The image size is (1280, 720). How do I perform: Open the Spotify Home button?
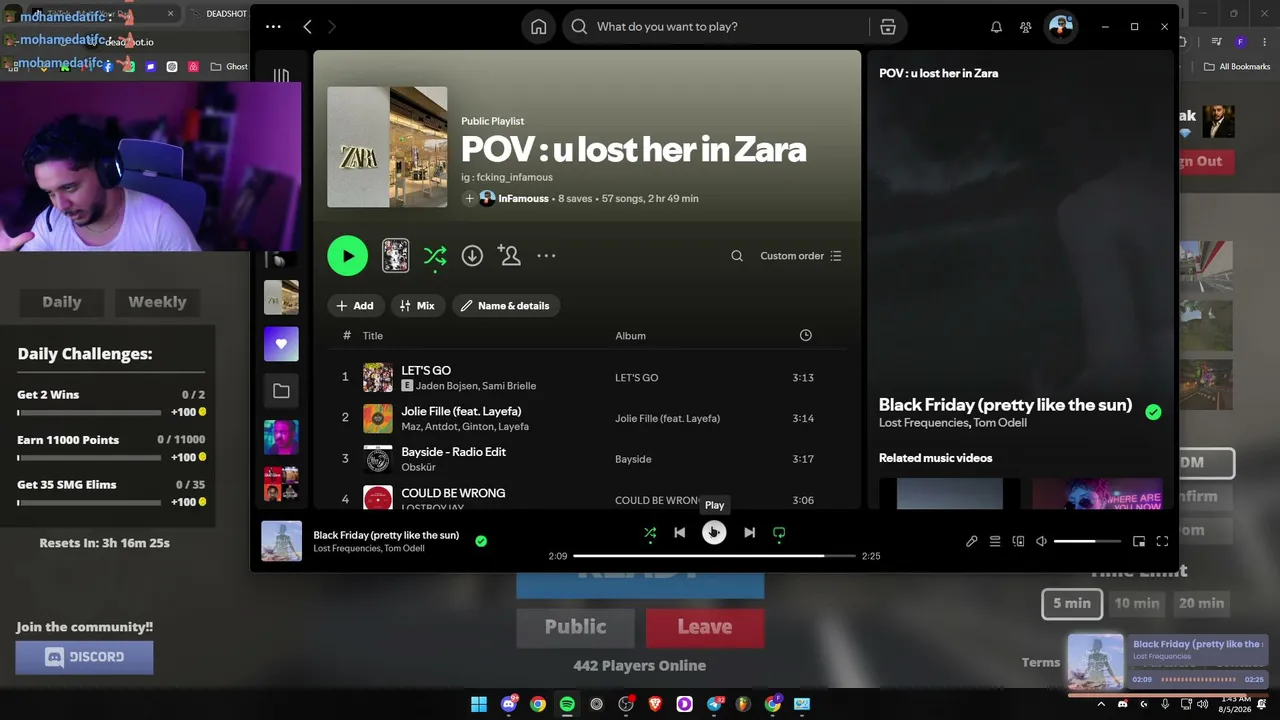click(x=539, y=27)
